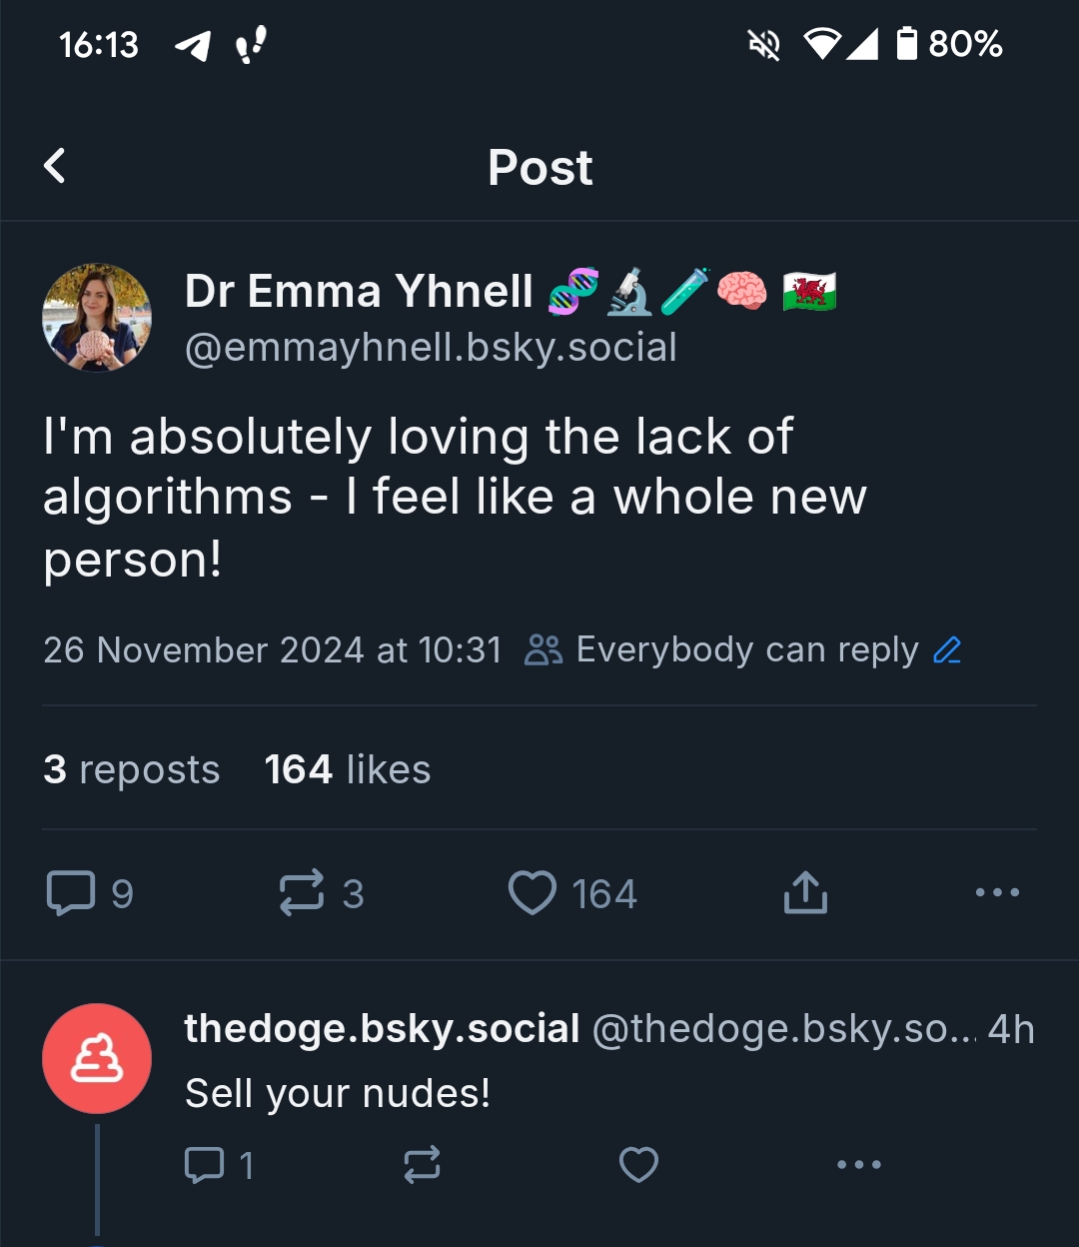Reply to Dr Emma Yhnell's post
The height and width of the screenshot is (1247, 1079).
coord(72,893)
